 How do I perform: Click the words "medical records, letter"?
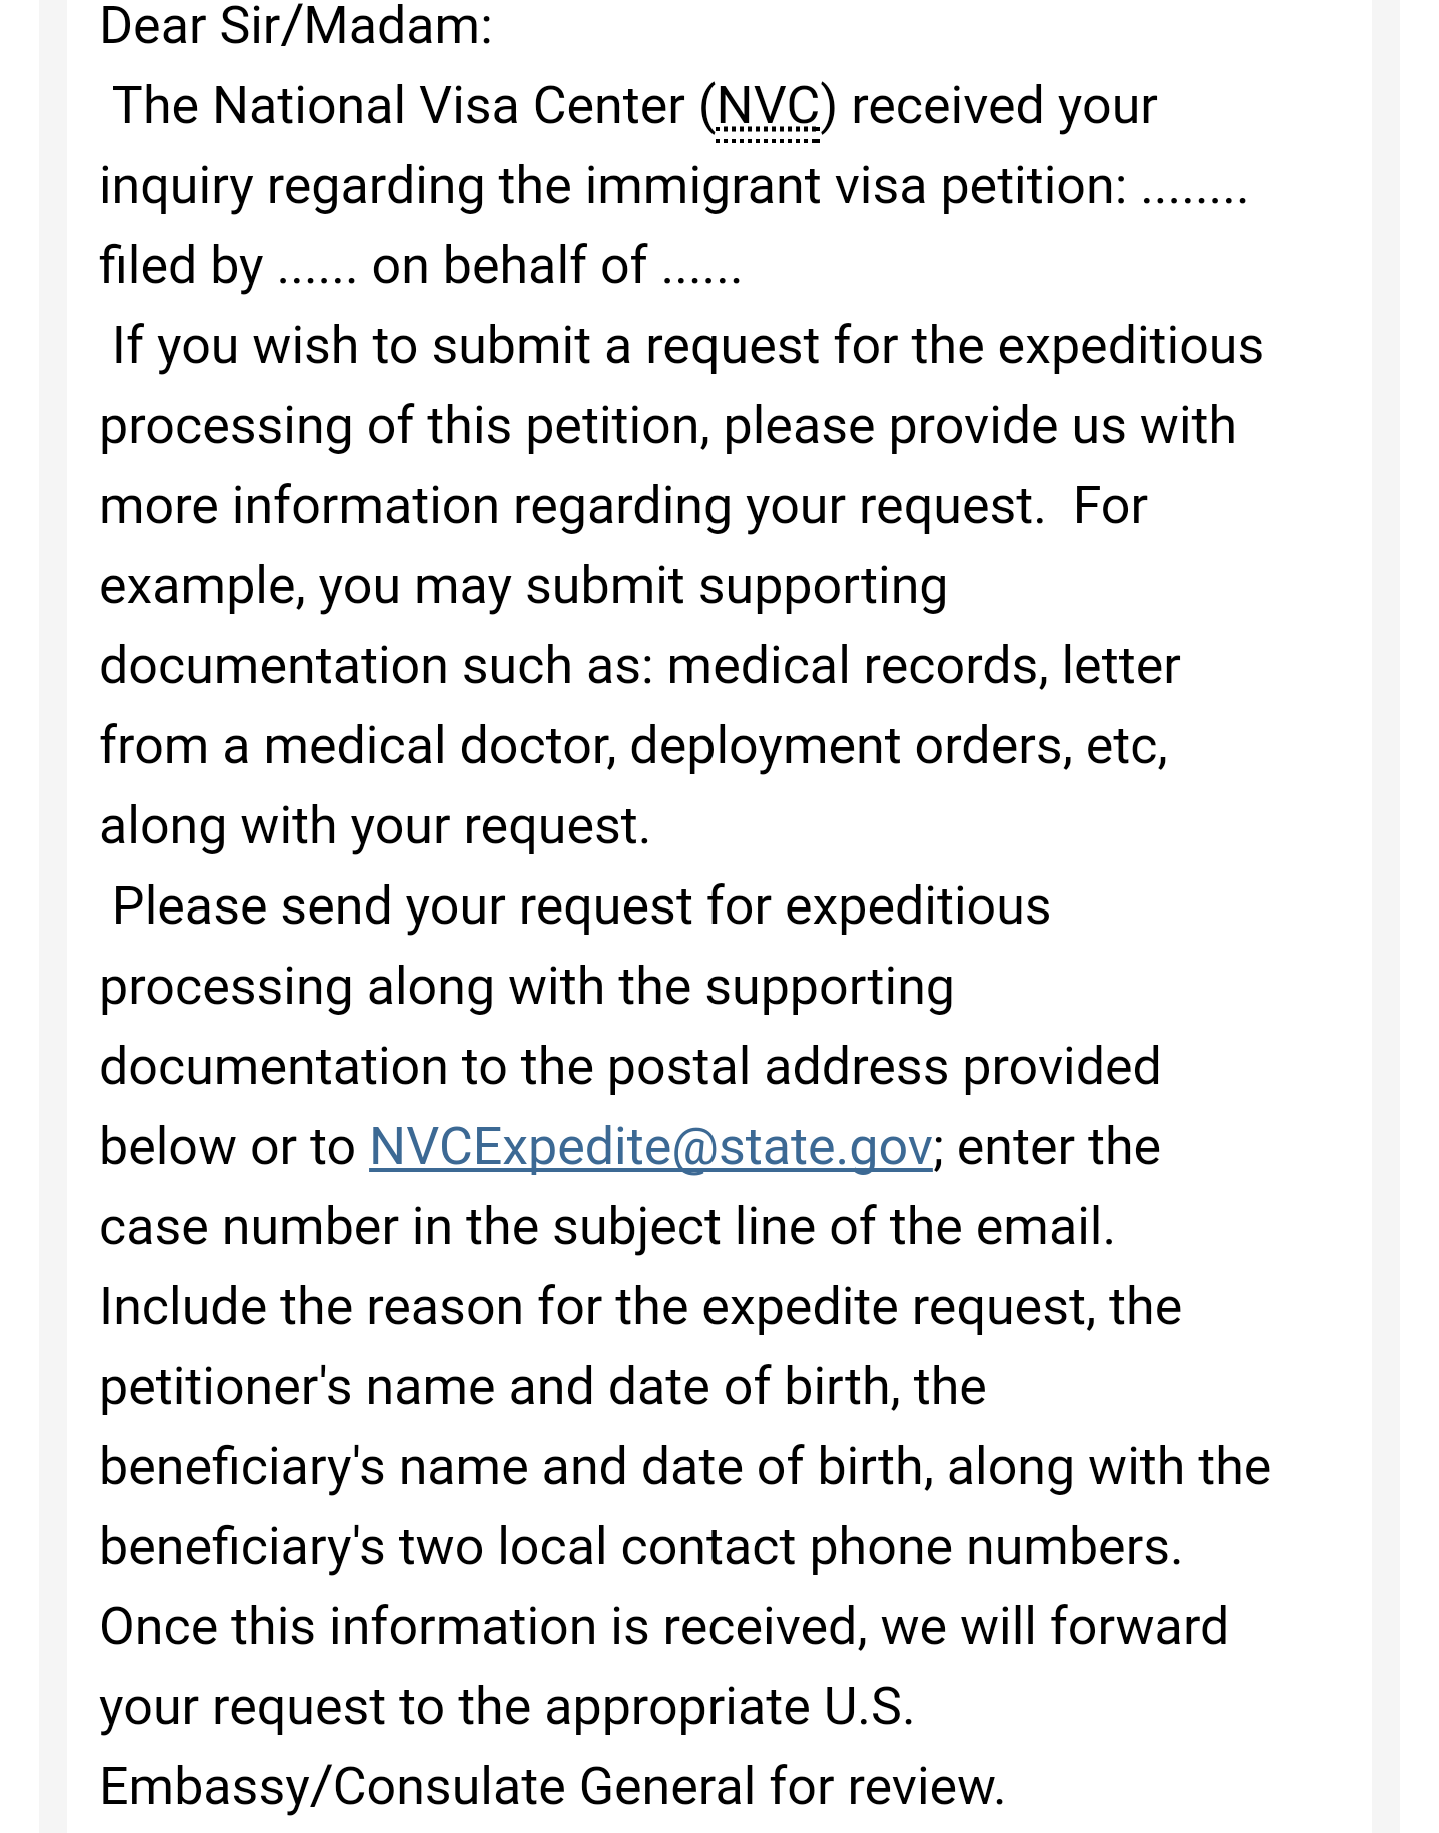coord(923,666)
